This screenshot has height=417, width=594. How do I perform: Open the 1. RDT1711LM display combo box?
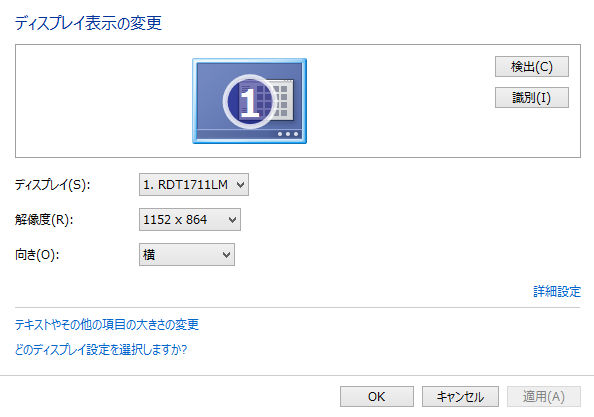point(194,184)
